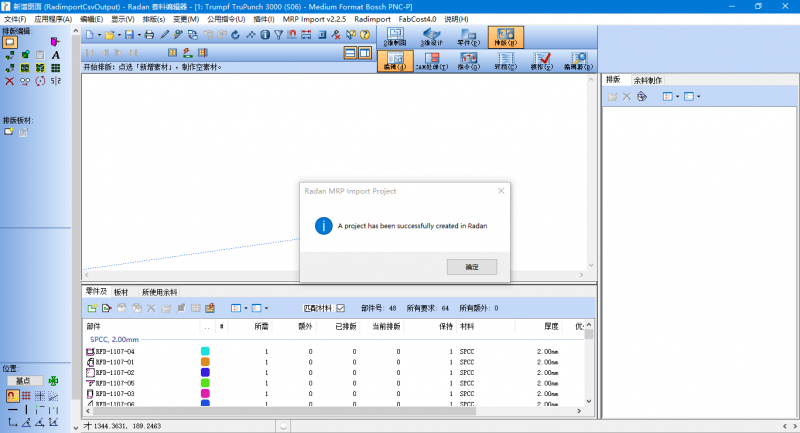
Task: Click the help question mark icon
Action: click(x=365, y=35)
